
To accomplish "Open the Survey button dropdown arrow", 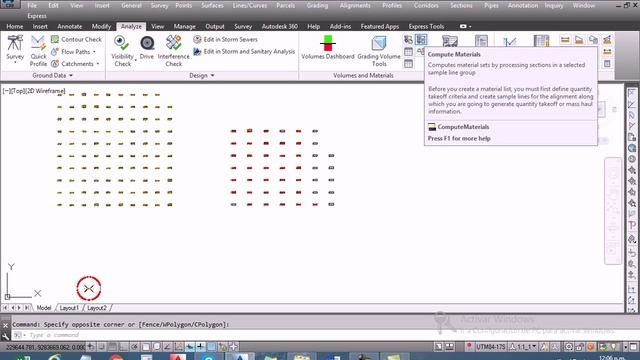I will pyautogui.click(x=15, y=62).
